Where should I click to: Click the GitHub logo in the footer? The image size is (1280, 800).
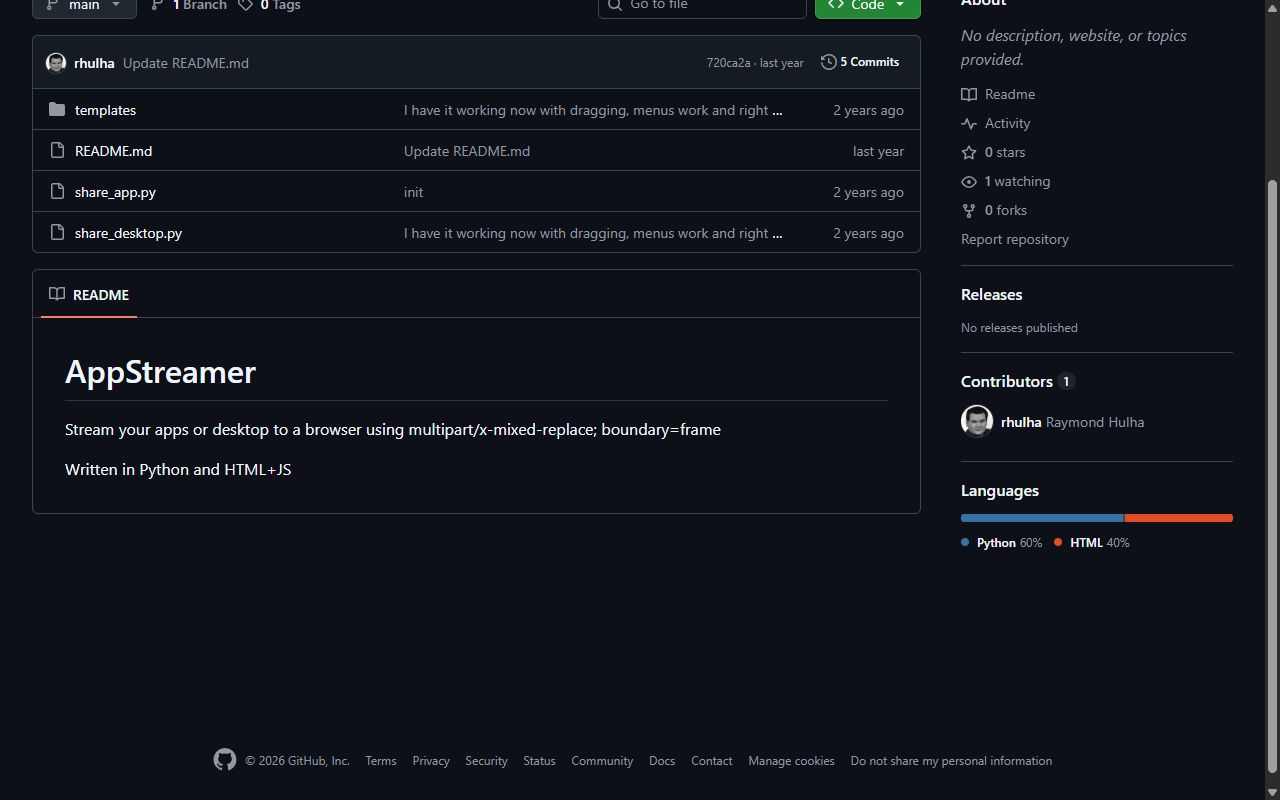[x=225, y=760]
